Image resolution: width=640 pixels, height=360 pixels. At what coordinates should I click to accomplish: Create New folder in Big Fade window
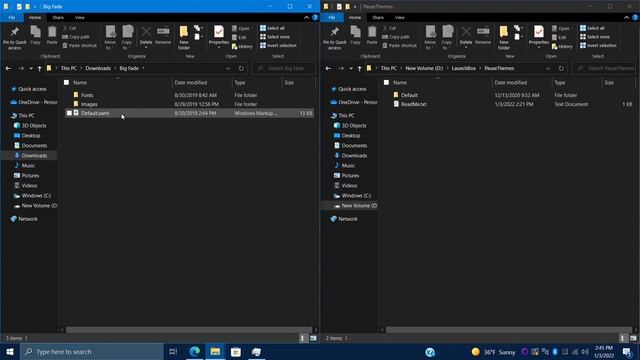pos(184,38)
